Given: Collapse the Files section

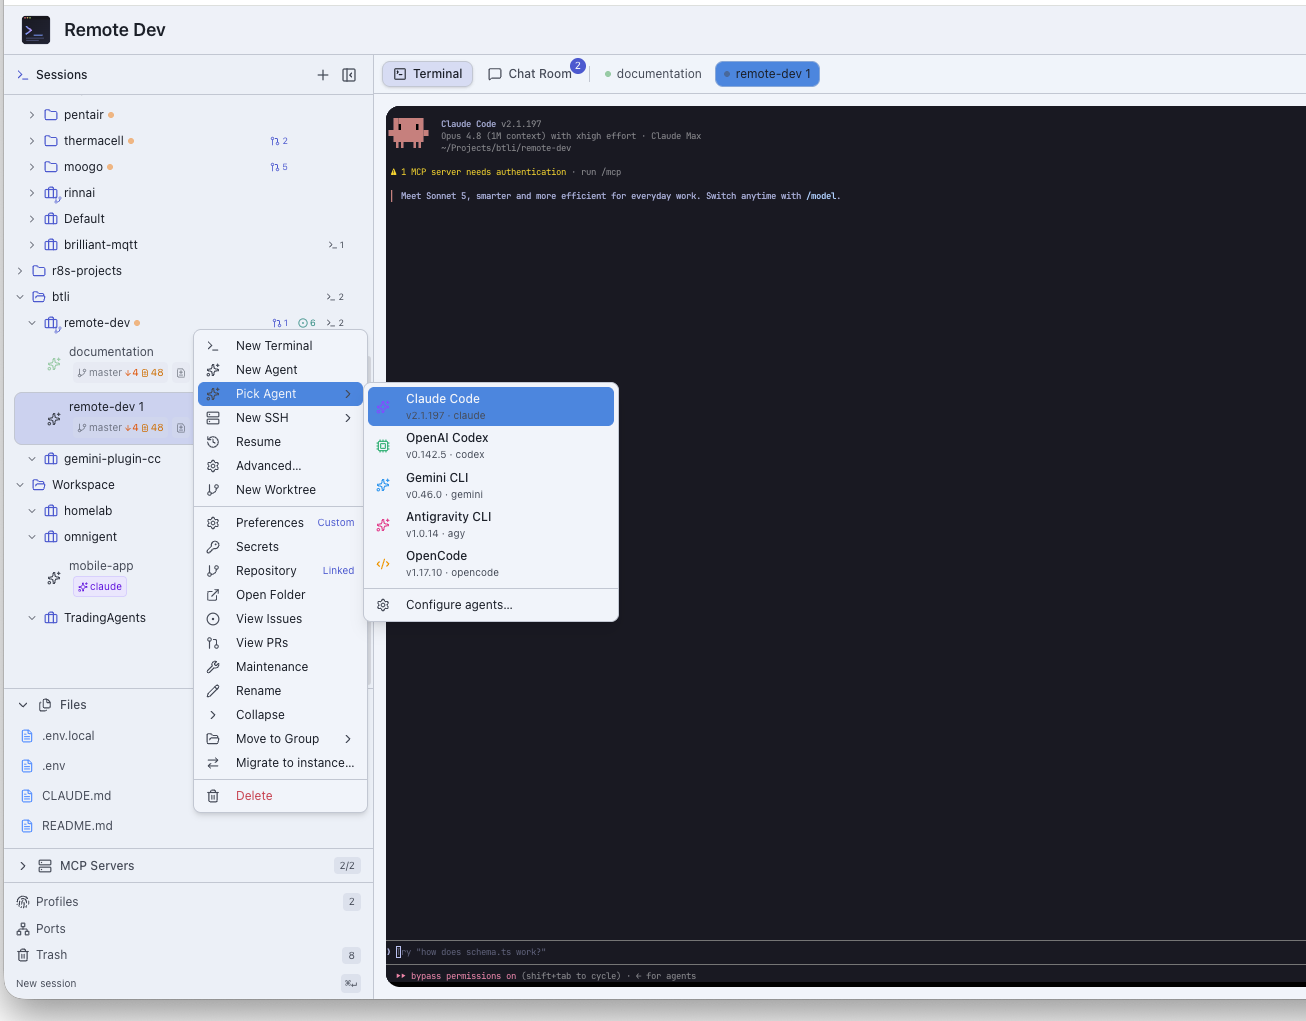Looking at the screenshot, I should pyautogui.click(x=23, y=705).
